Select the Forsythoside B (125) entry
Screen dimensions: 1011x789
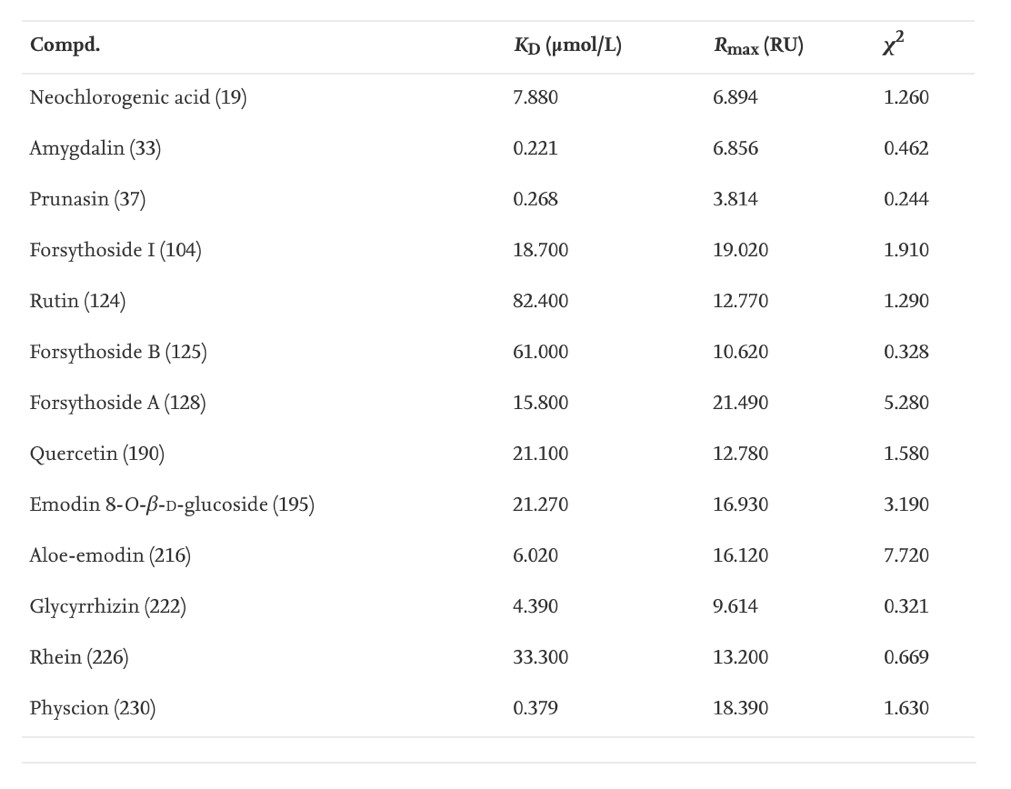pyautogui.click(x=118, y=352)
